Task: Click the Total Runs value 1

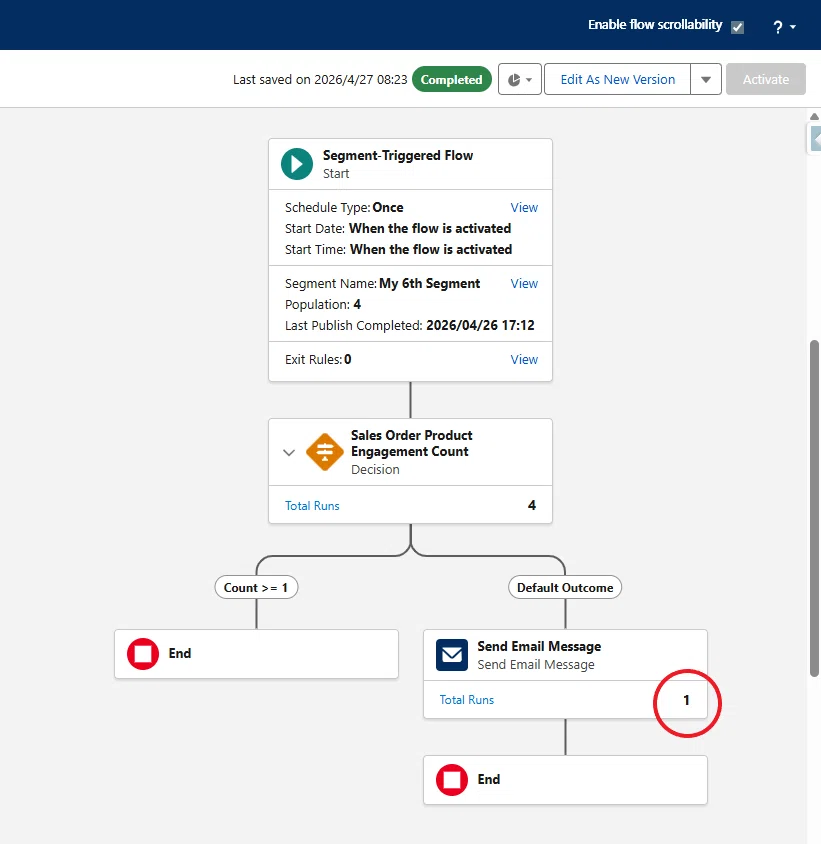Action: (x=686, y=699)
